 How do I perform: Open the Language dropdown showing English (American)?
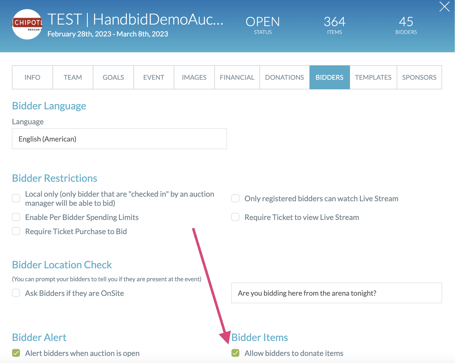click(x=119, y=139)
